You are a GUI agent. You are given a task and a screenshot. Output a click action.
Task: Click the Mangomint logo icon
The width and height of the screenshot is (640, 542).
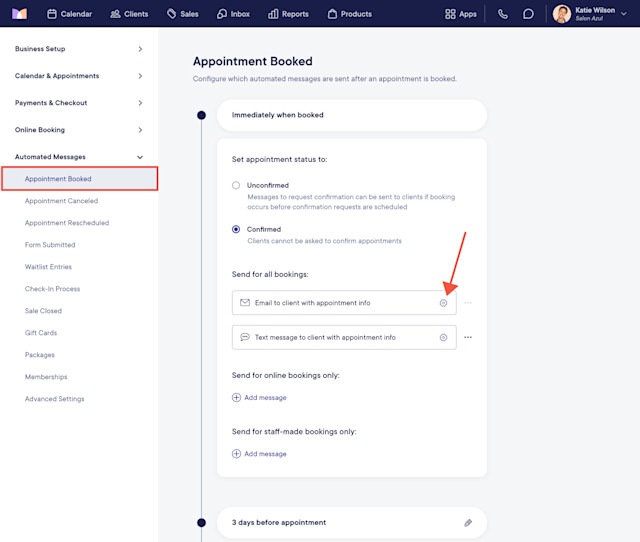[x=19, y=14]
